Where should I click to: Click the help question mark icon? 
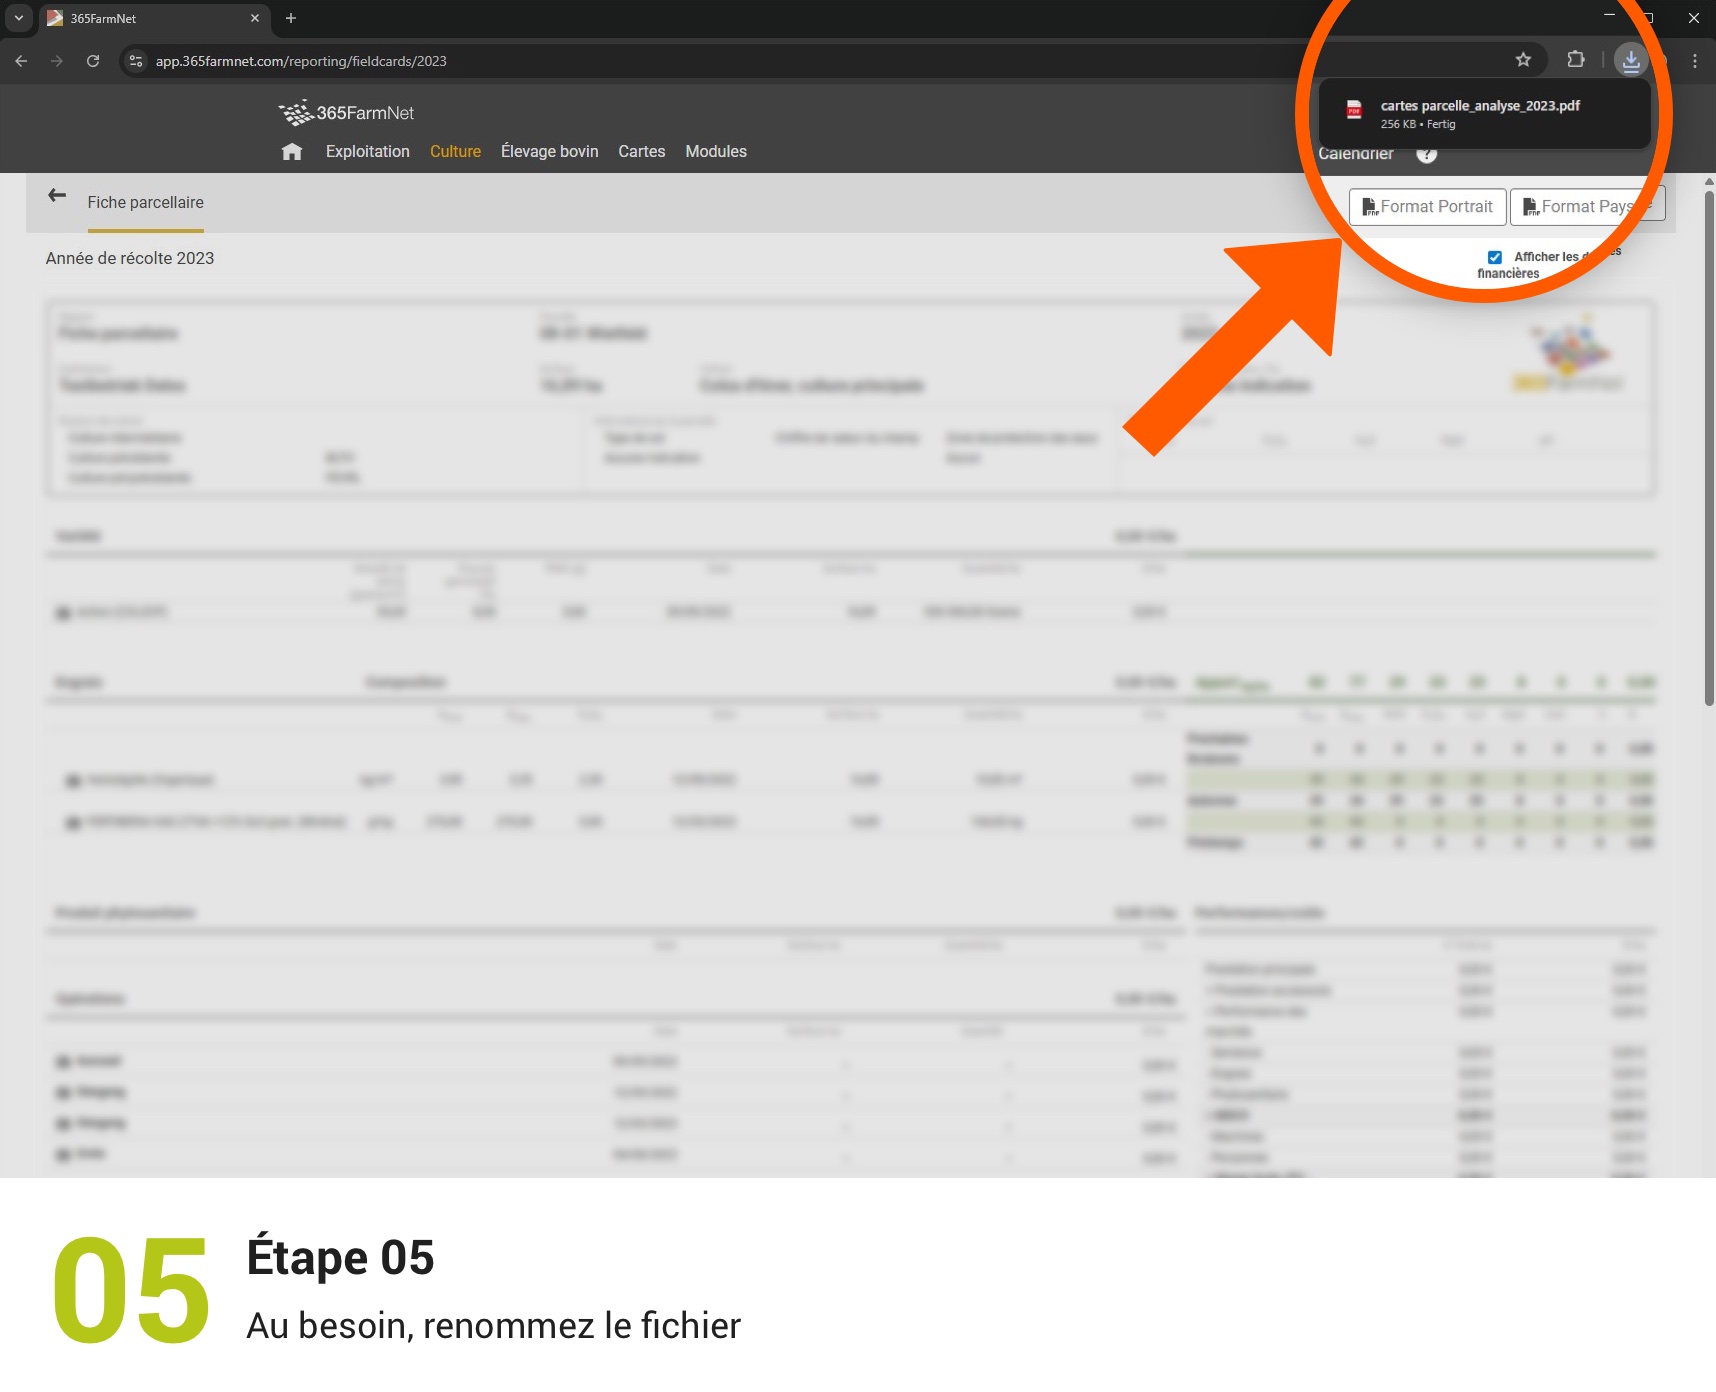[1427, 154]
